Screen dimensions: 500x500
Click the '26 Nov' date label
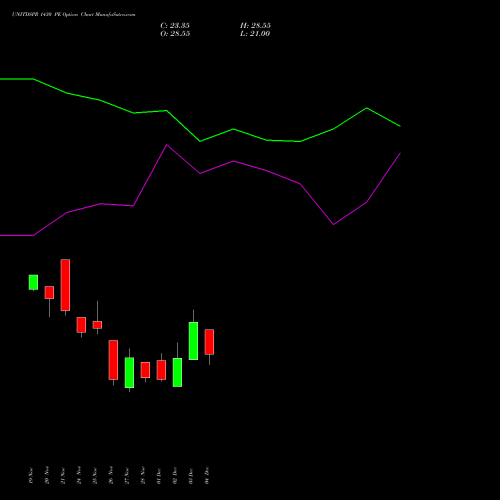point(111,475)
